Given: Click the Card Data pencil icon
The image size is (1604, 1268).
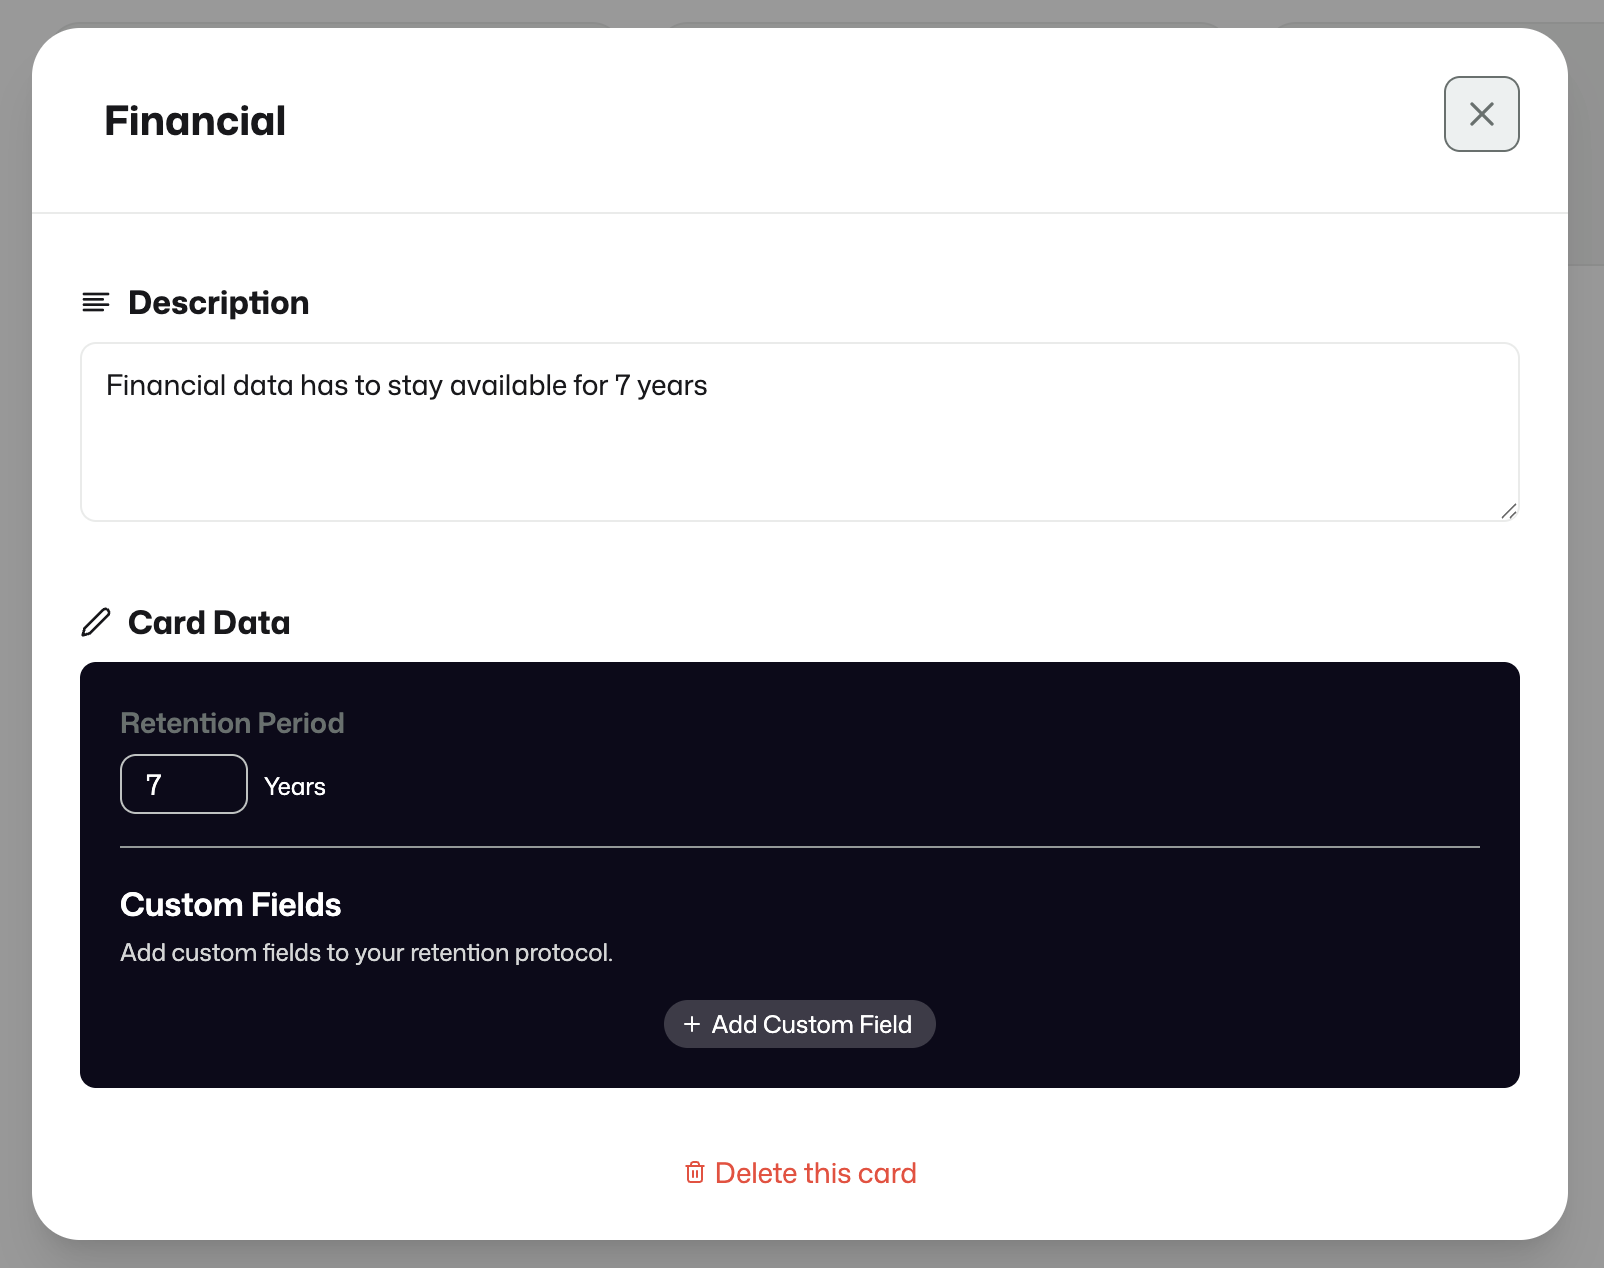Looking at the screenshot, I should pos(96,622).
